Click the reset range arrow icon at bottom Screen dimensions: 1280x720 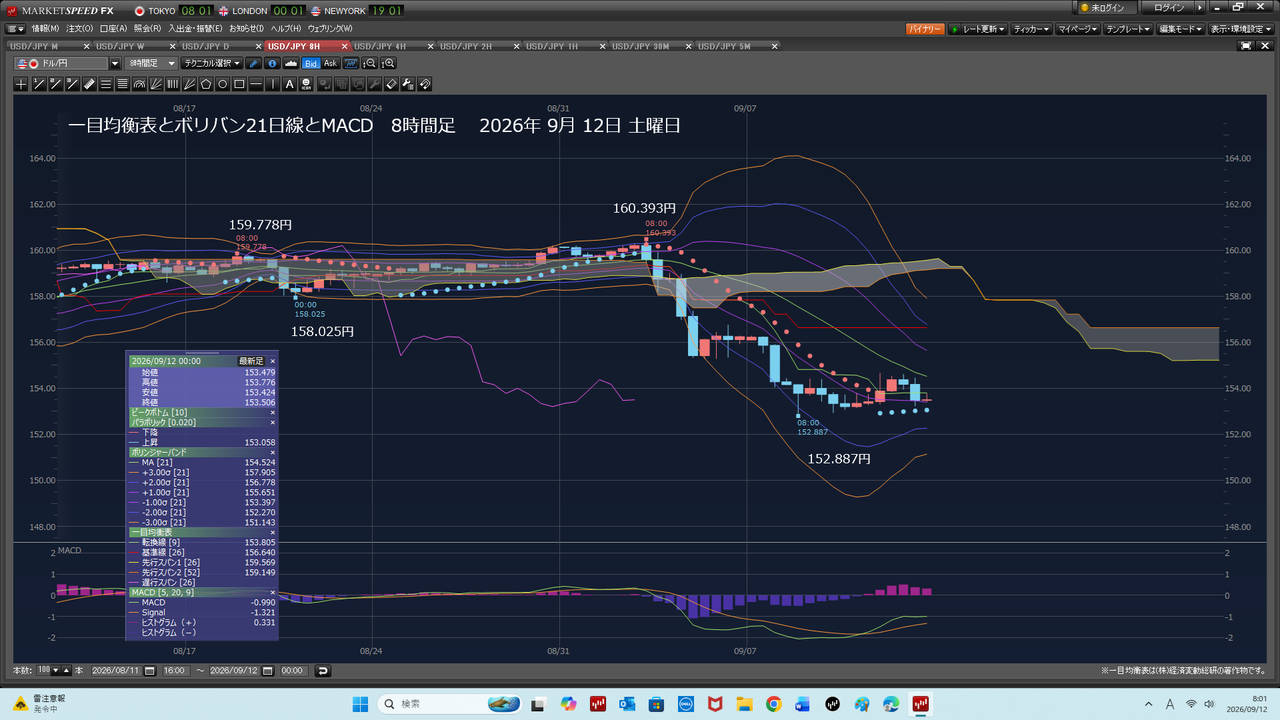(x=322, y=671)
